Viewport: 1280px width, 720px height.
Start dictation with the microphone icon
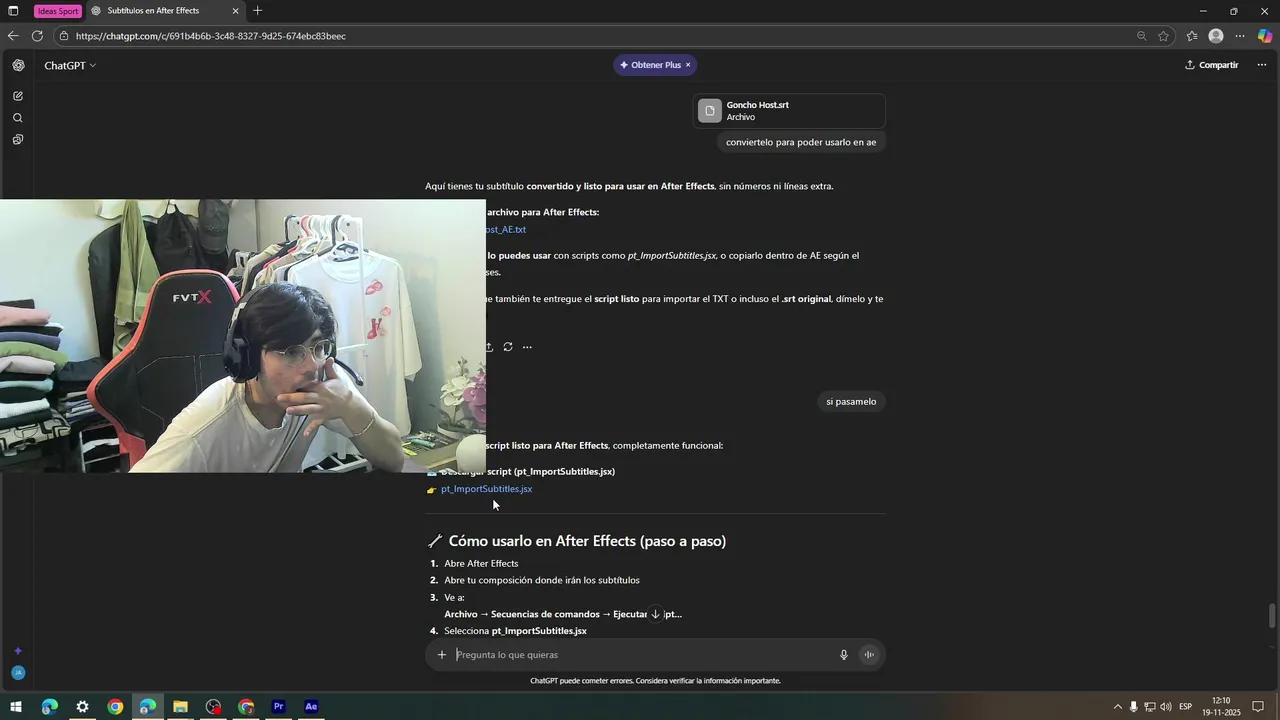pos(844,655)
